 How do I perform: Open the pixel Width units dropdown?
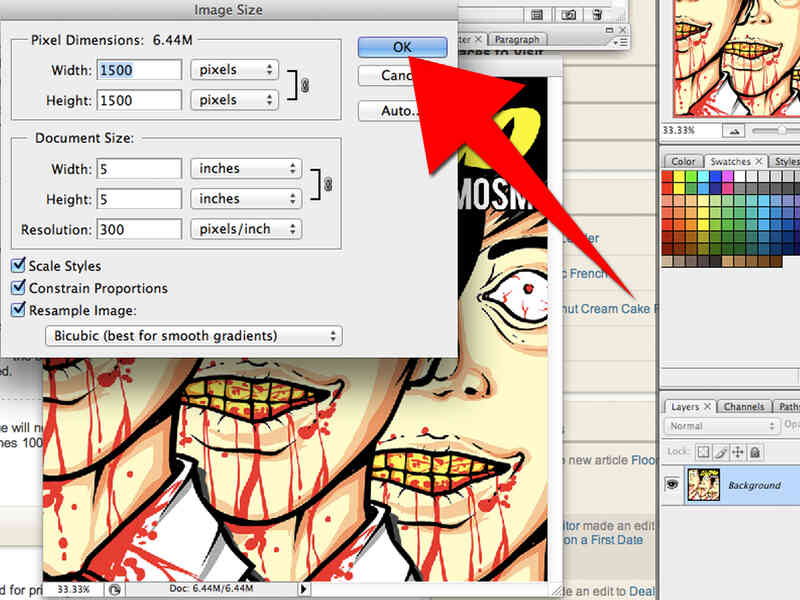coord(235,70)
